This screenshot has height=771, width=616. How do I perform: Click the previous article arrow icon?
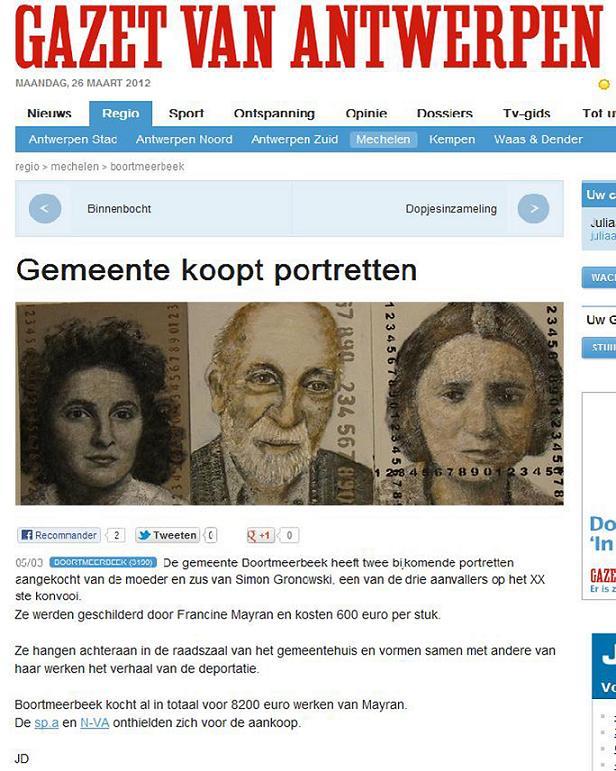[x=45, y=208]
